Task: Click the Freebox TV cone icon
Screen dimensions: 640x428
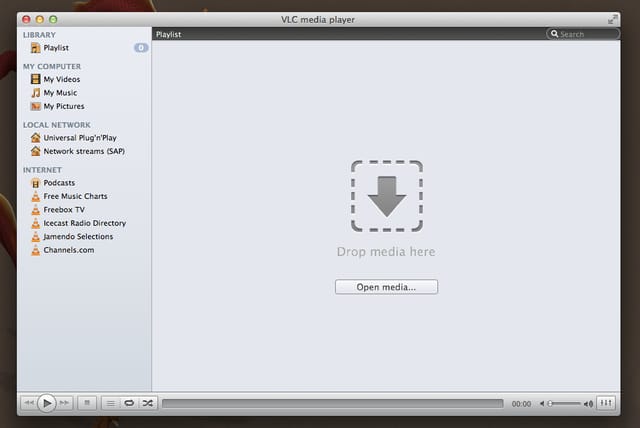Action: (36, 210)
